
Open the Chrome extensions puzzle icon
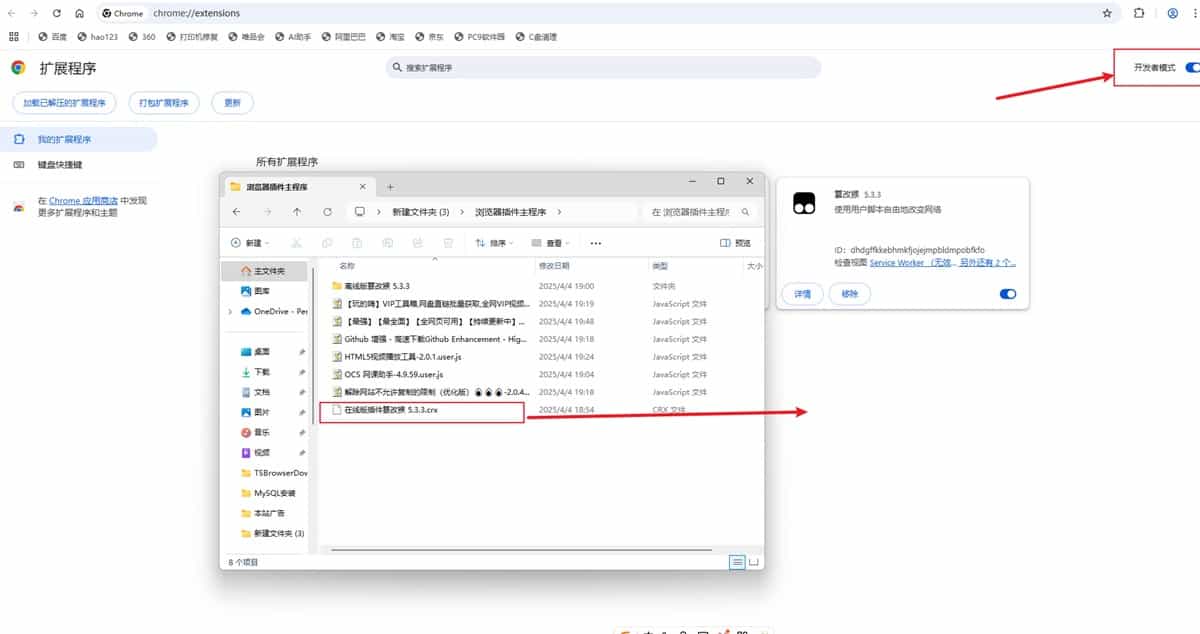[1139, 14]
